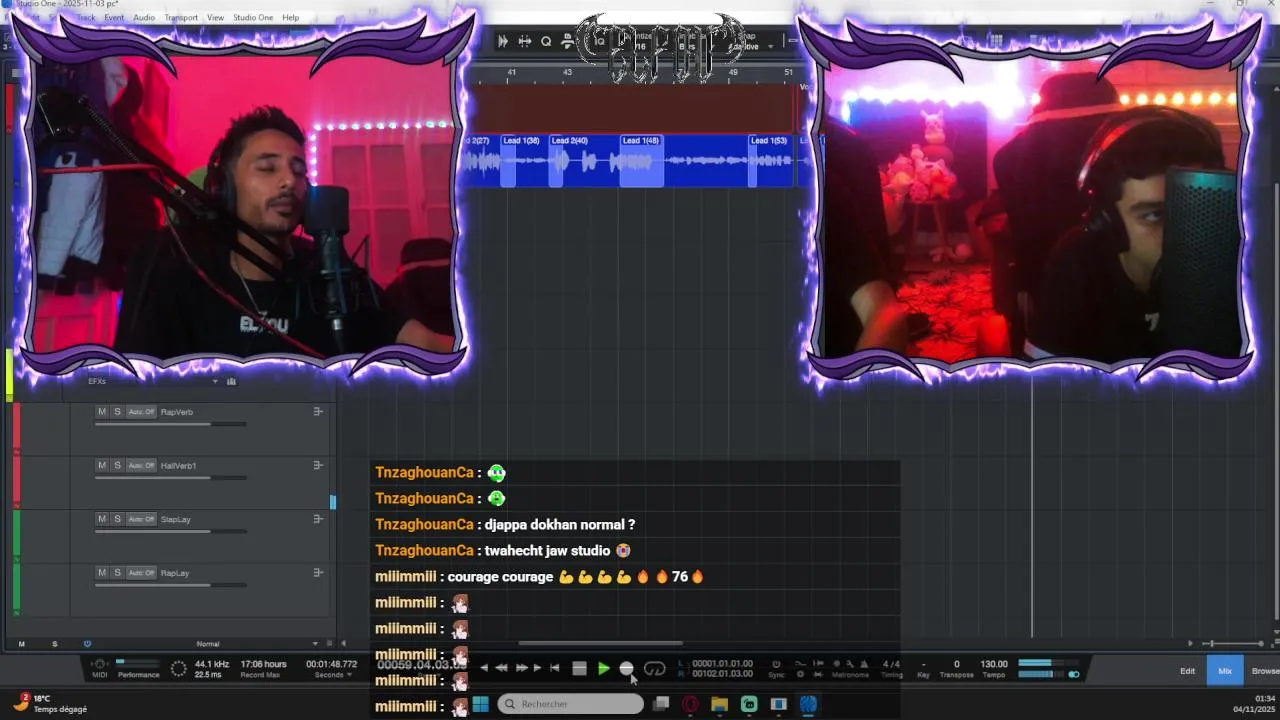Image resolution: width=1280 pixels, height=720 pixels.
Task: Solo the RapLay track
Action: (x=117, y=573)
